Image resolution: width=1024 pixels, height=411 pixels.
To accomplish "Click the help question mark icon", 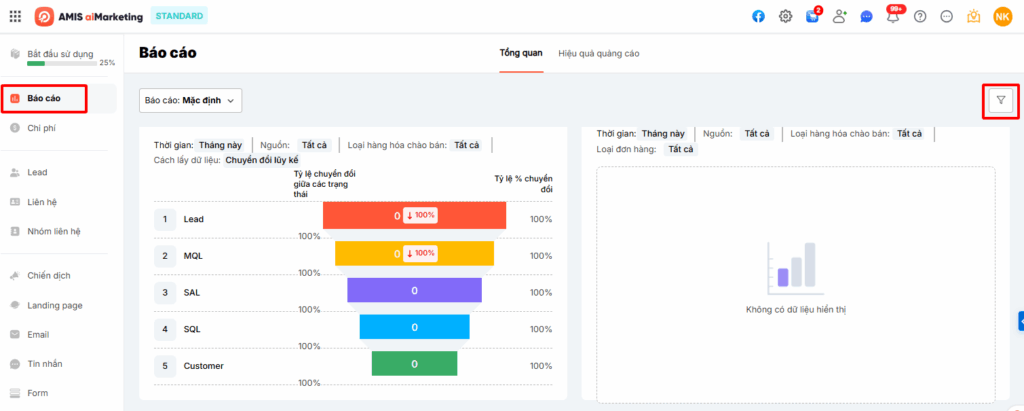I will pyautogui.click(x=919, y=16).
